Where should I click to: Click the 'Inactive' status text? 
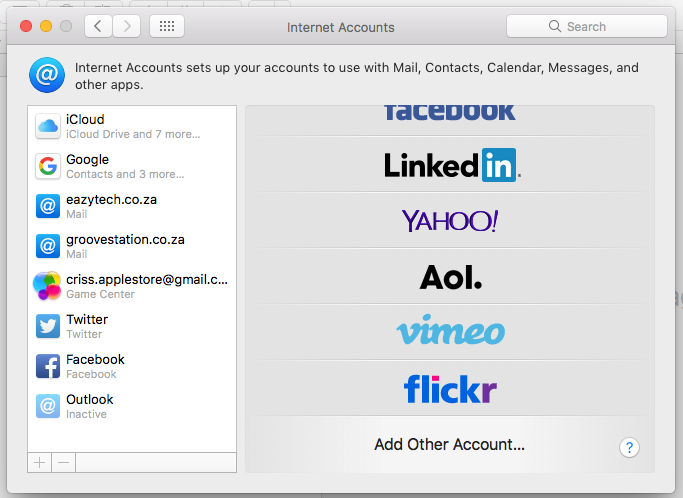(x=86, y=414)
